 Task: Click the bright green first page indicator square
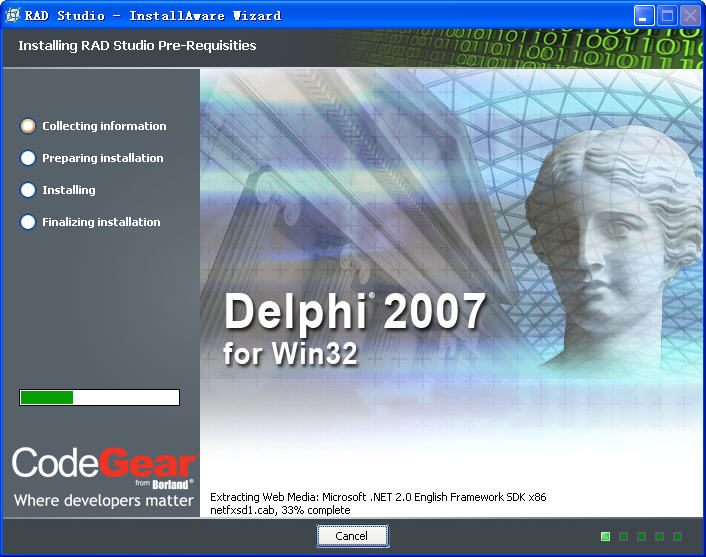tap(606, 536)
